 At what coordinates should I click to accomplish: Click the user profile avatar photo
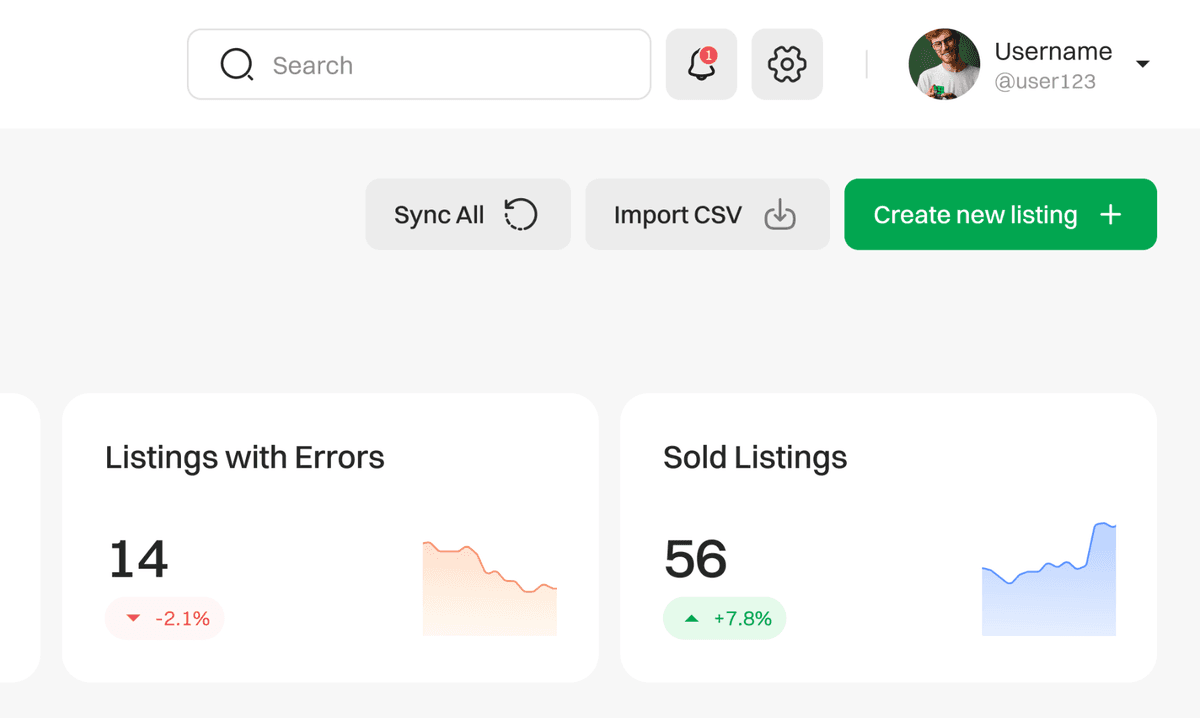click(944, 65)
